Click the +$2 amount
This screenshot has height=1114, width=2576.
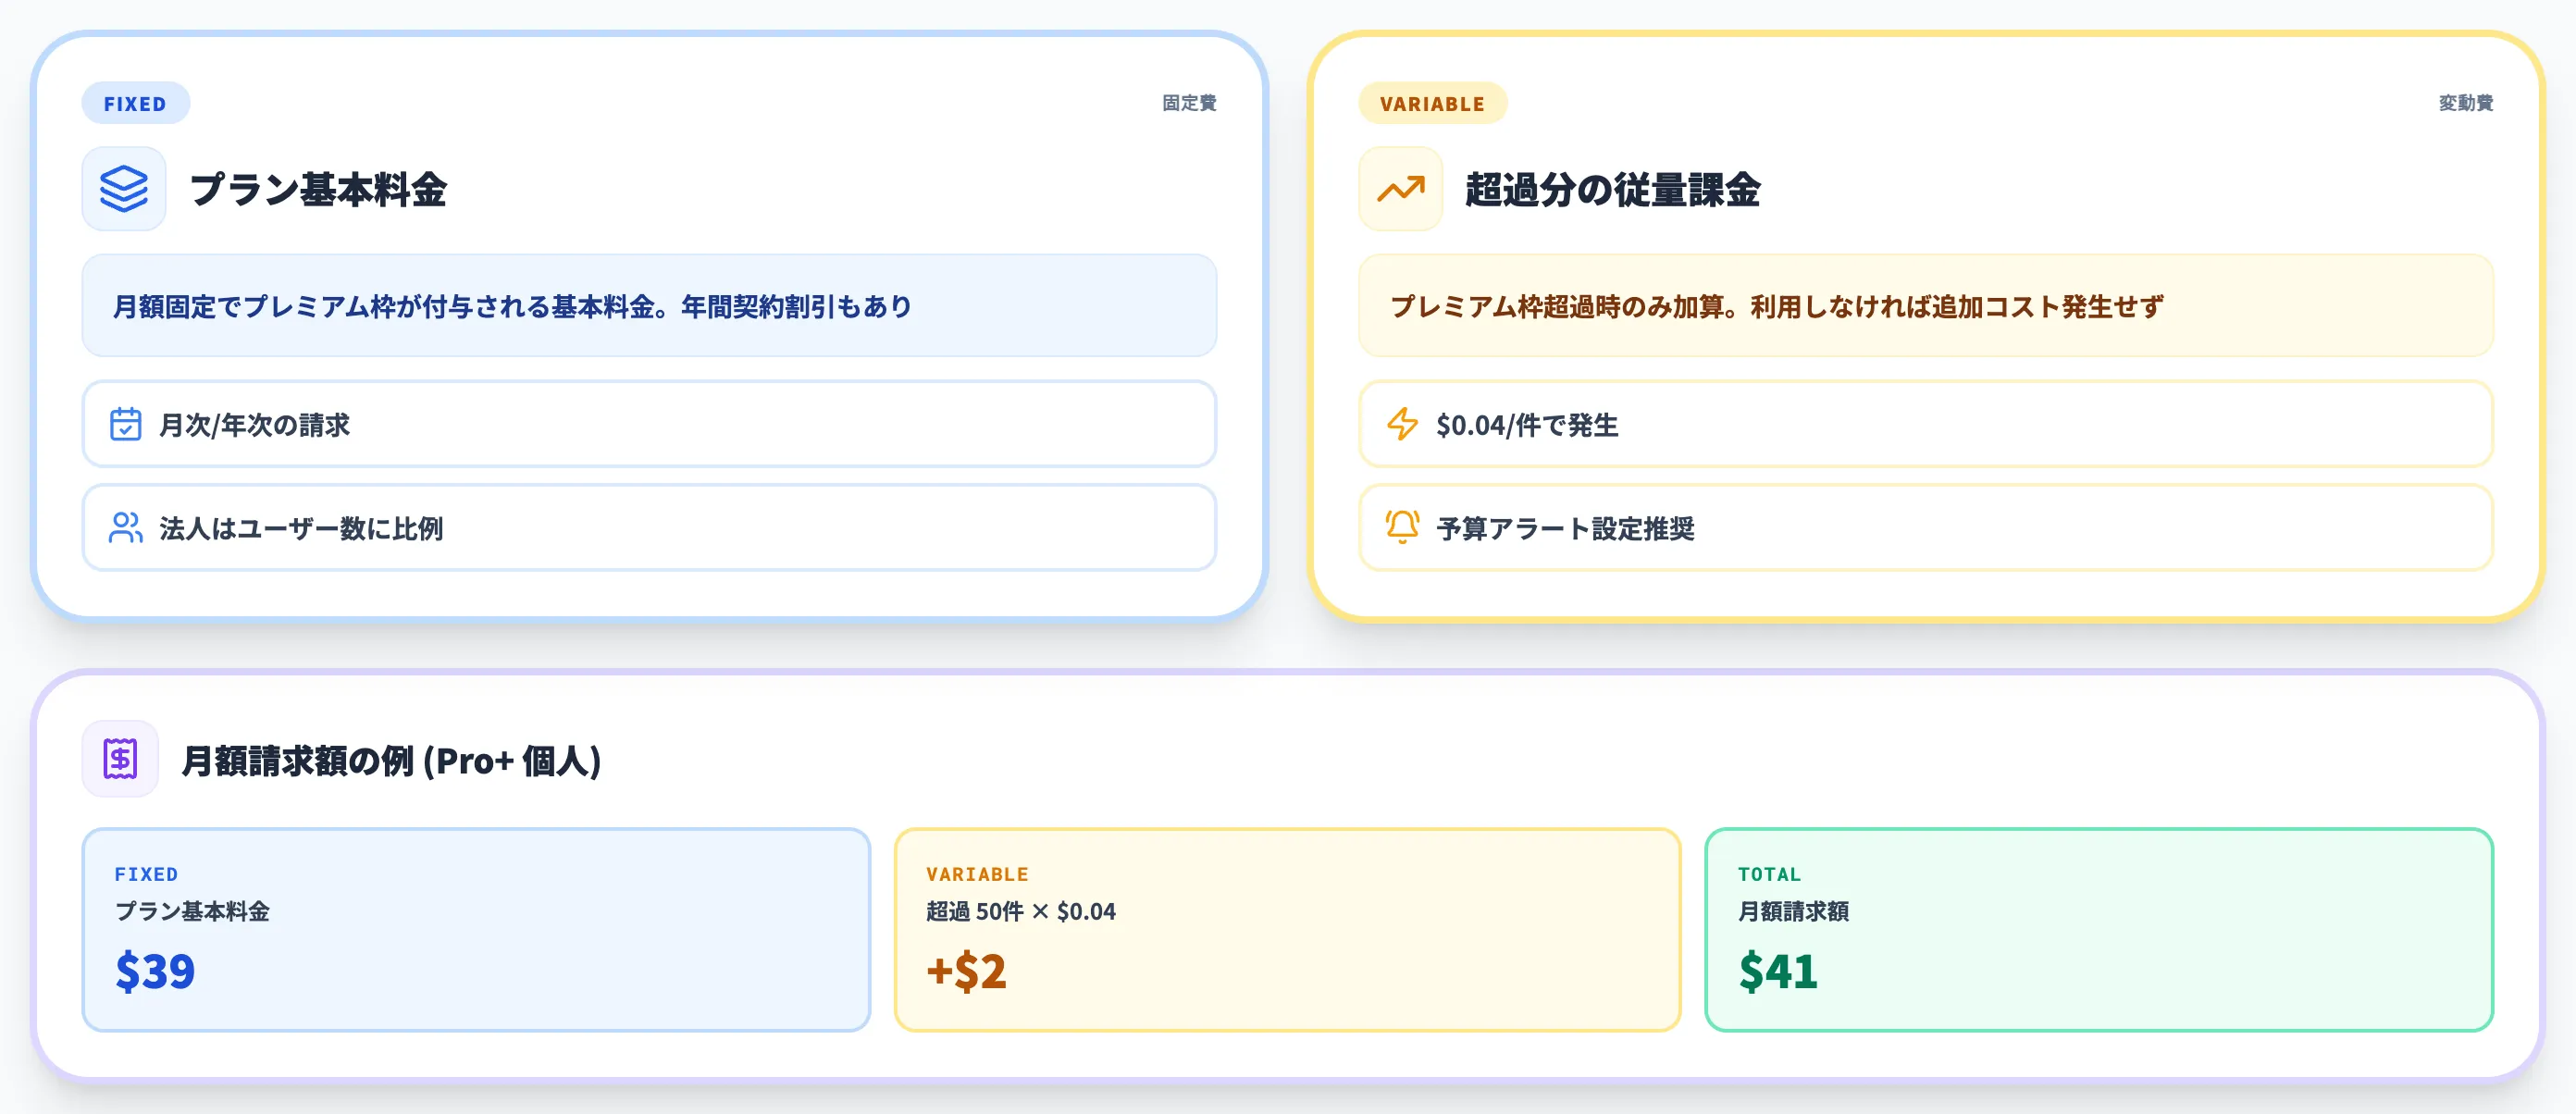click(x=966, y=971)
